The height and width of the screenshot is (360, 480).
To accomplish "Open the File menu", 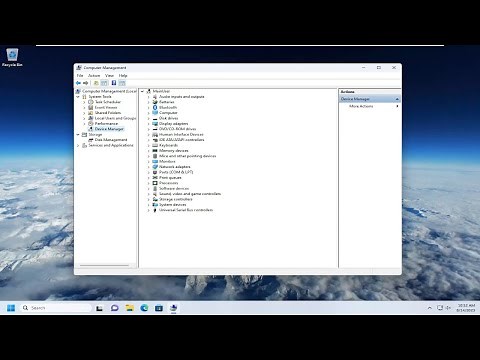I will tap(80, 76).
